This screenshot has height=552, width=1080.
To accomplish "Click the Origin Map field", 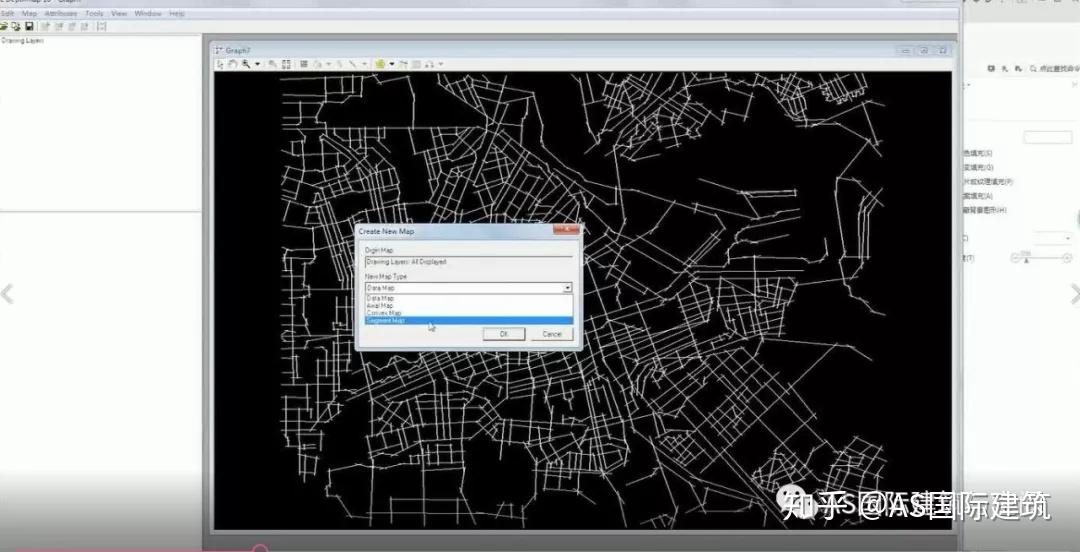I will [468, 262].
